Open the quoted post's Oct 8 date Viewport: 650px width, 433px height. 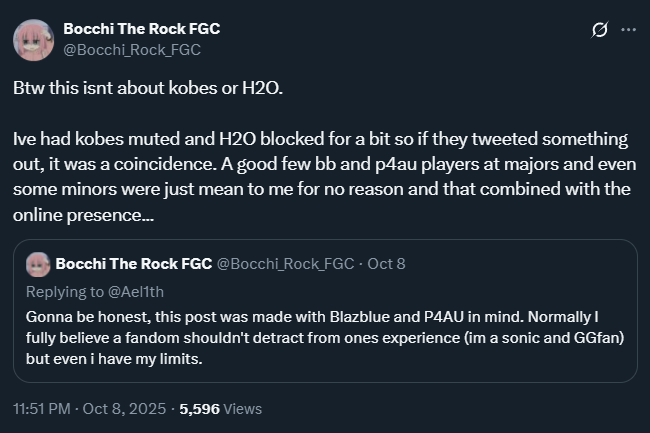pyautogui.click(x=386, y=264)
